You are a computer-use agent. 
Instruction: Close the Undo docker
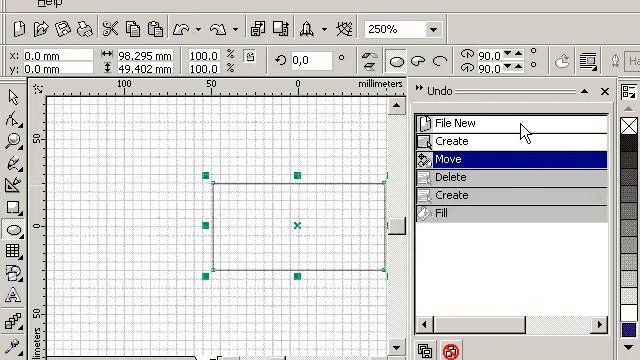pyautogui.click(x=605, y=91)
